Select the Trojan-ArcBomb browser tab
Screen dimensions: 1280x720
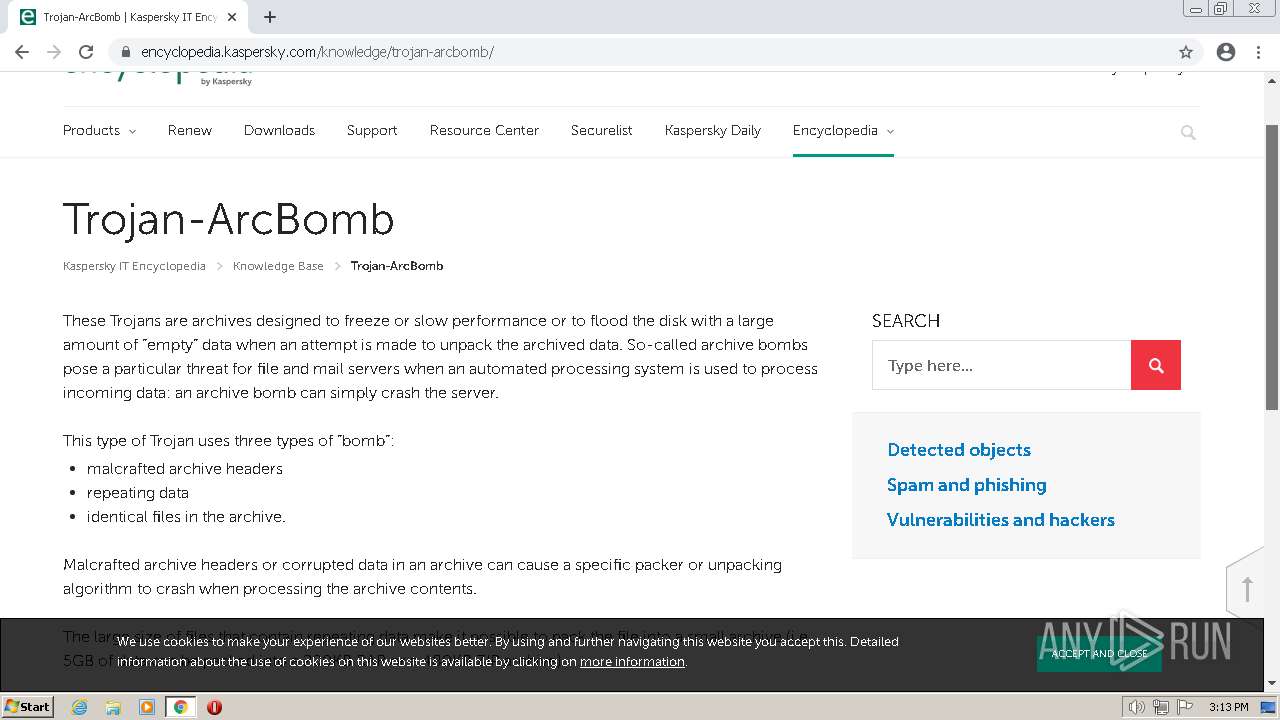point(130,17)
